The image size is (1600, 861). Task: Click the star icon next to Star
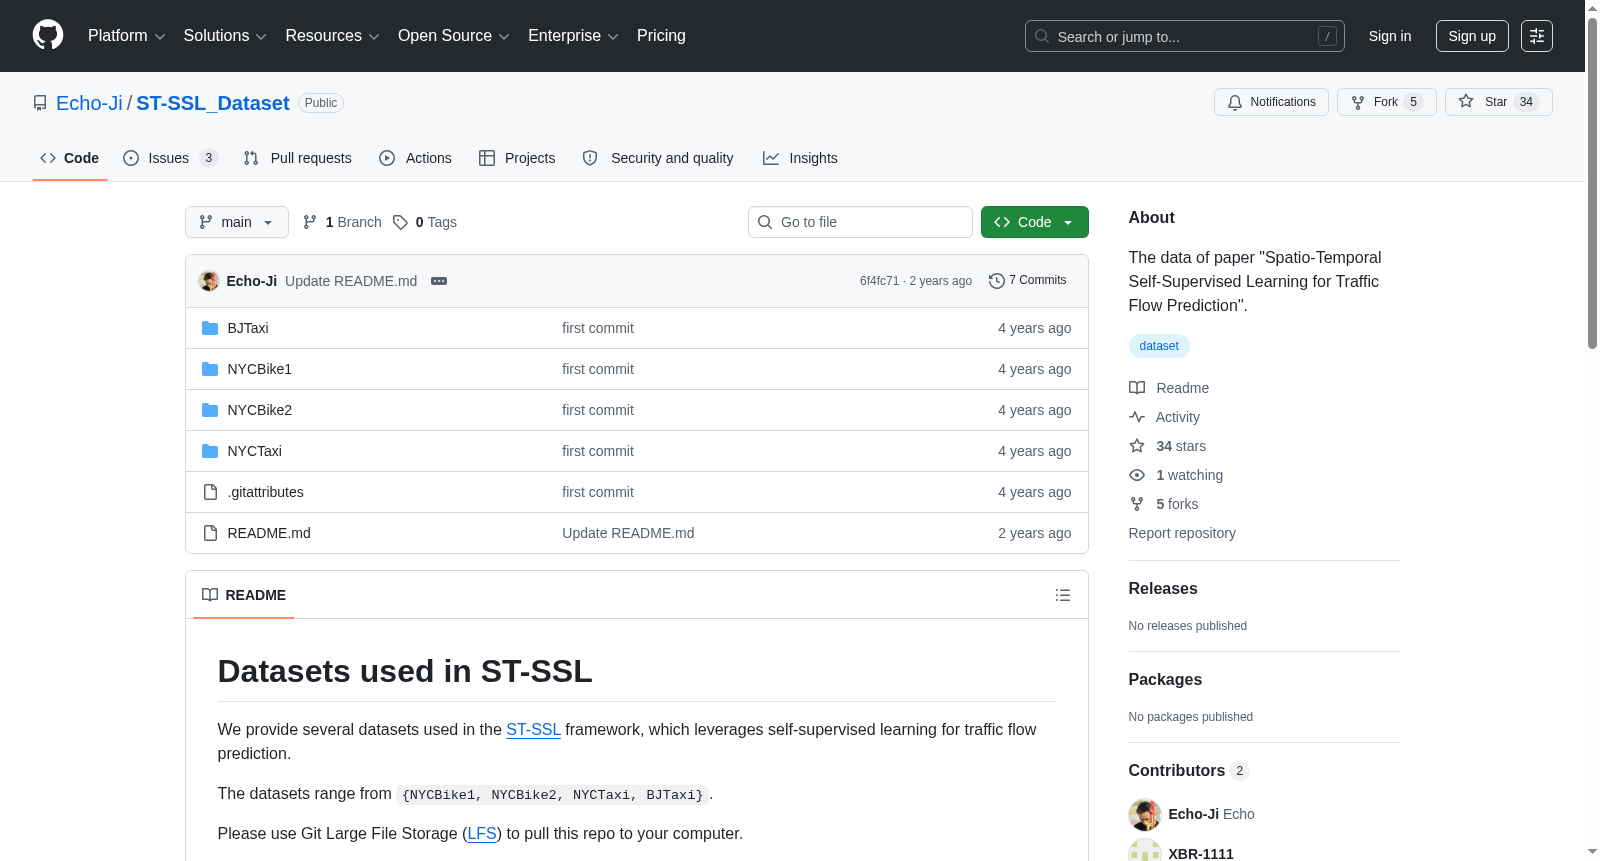click(1466, 101)
